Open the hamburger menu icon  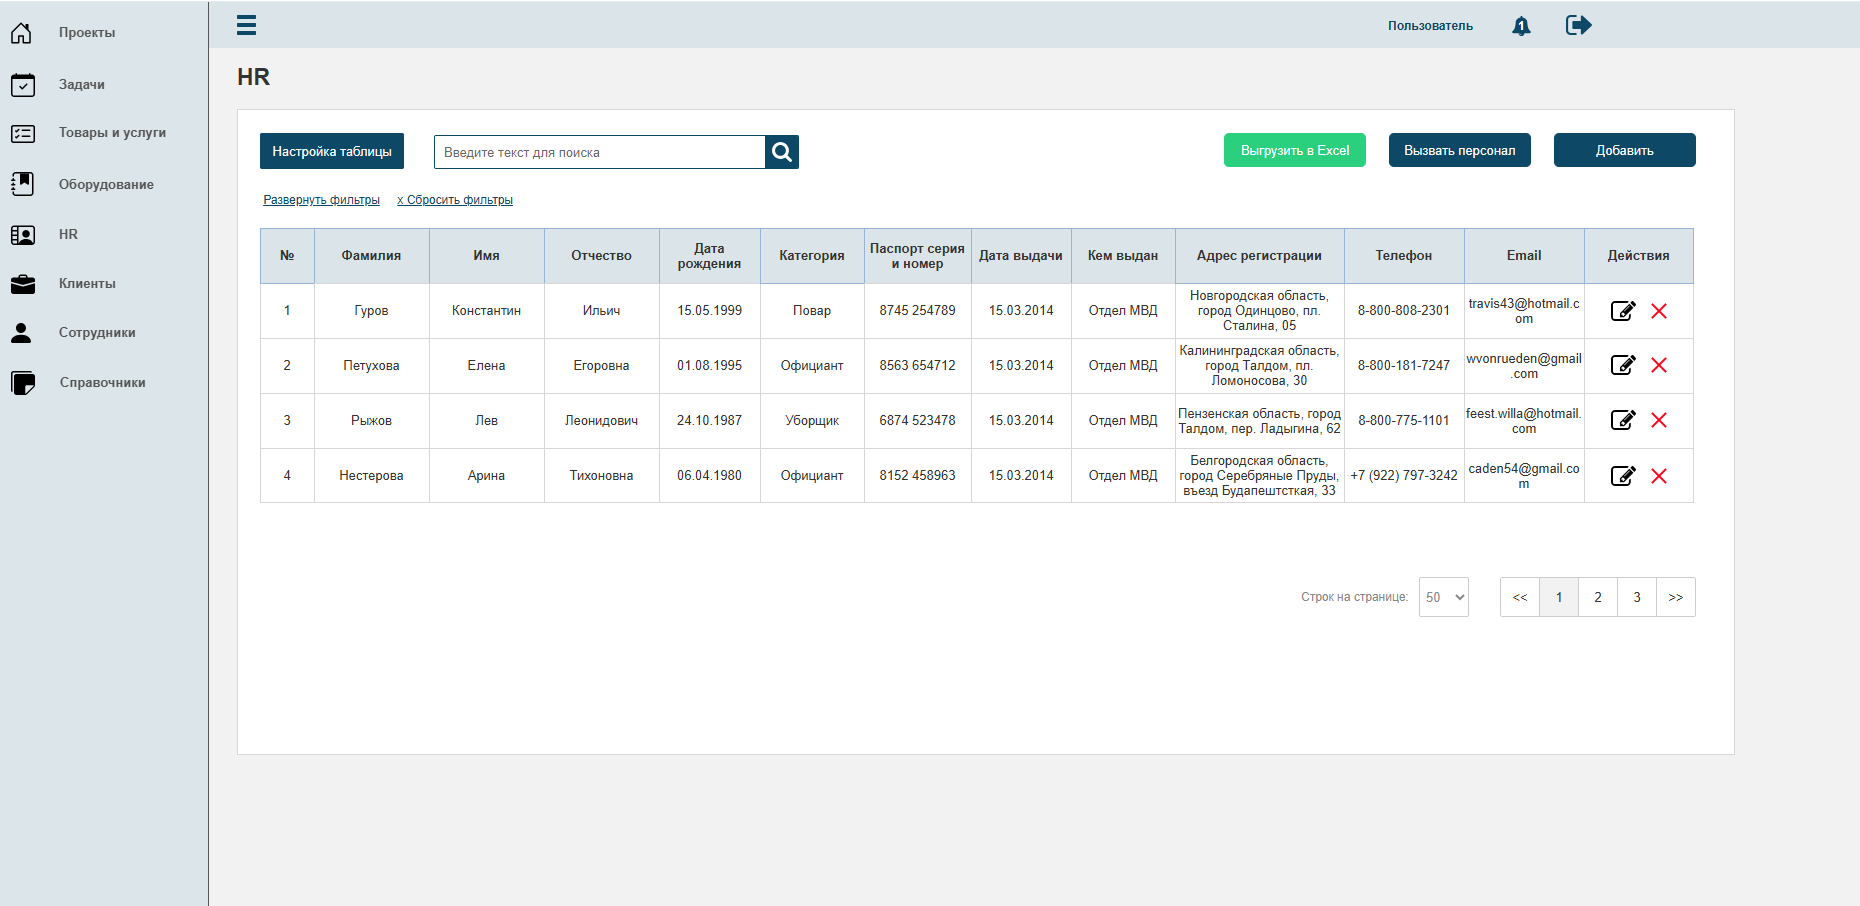pos(246,25)
